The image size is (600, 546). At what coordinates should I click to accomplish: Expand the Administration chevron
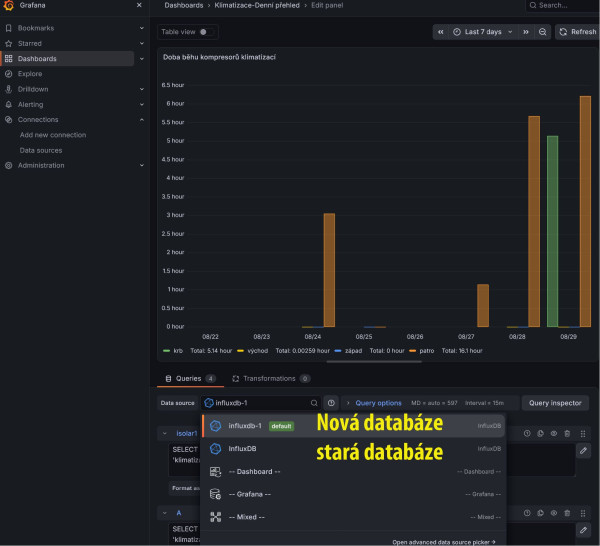coord(142,165)
